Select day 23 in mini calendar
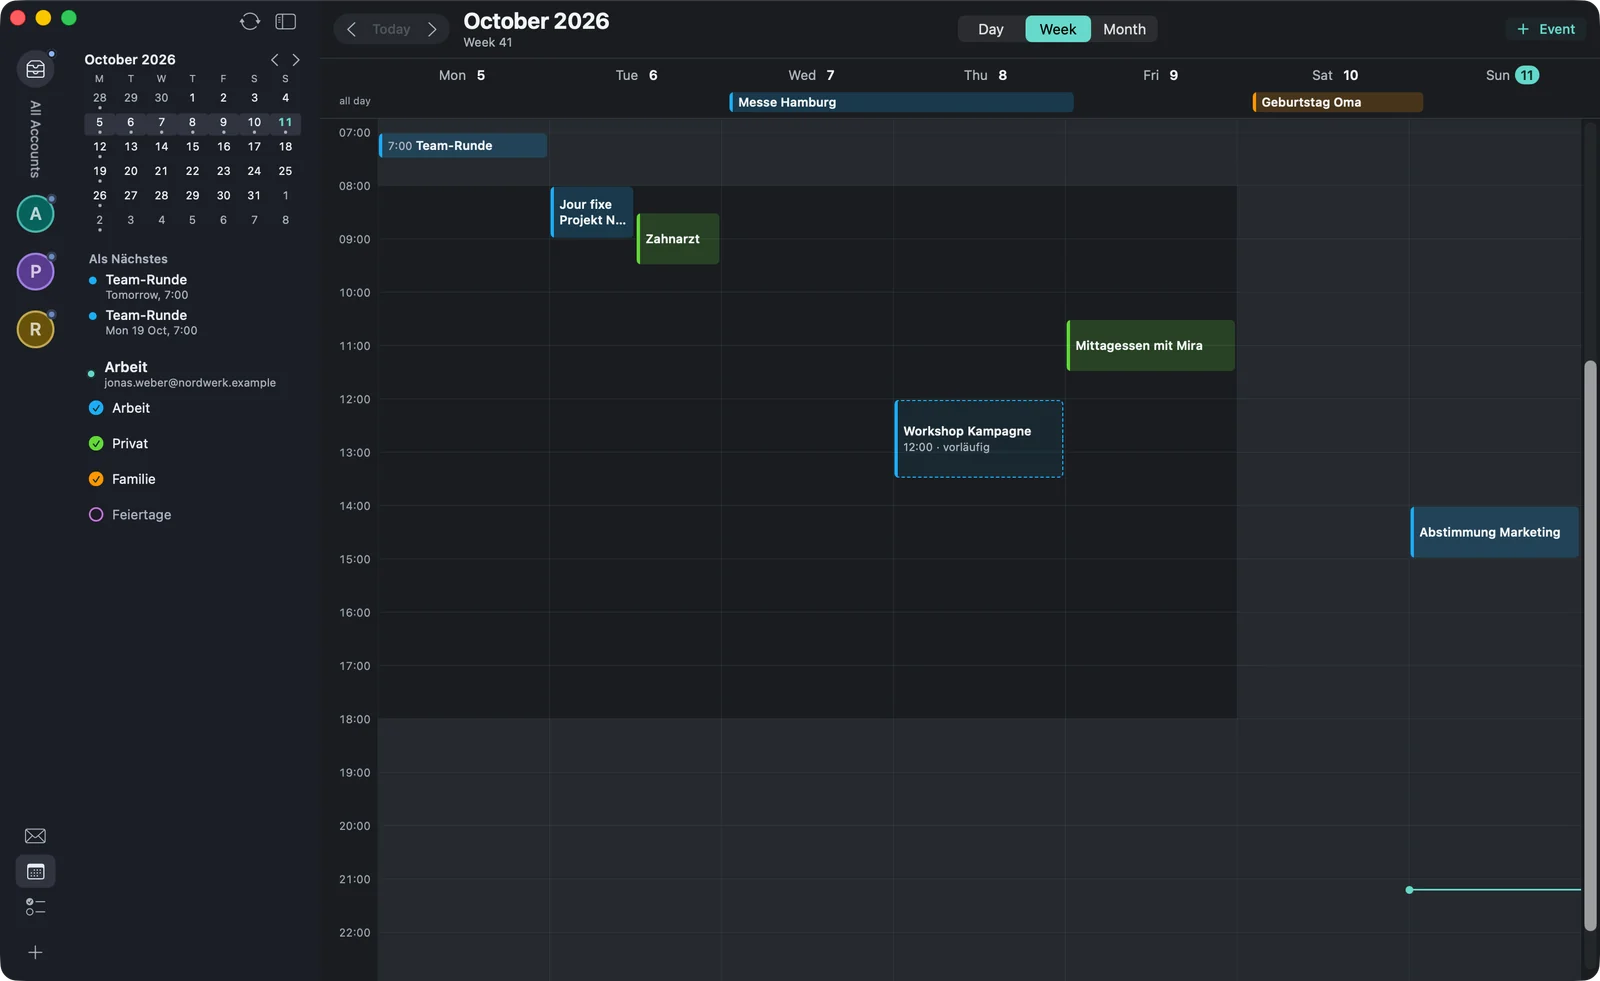The image size is (1600, 981). pyautogui.click(x=223, y=171)
